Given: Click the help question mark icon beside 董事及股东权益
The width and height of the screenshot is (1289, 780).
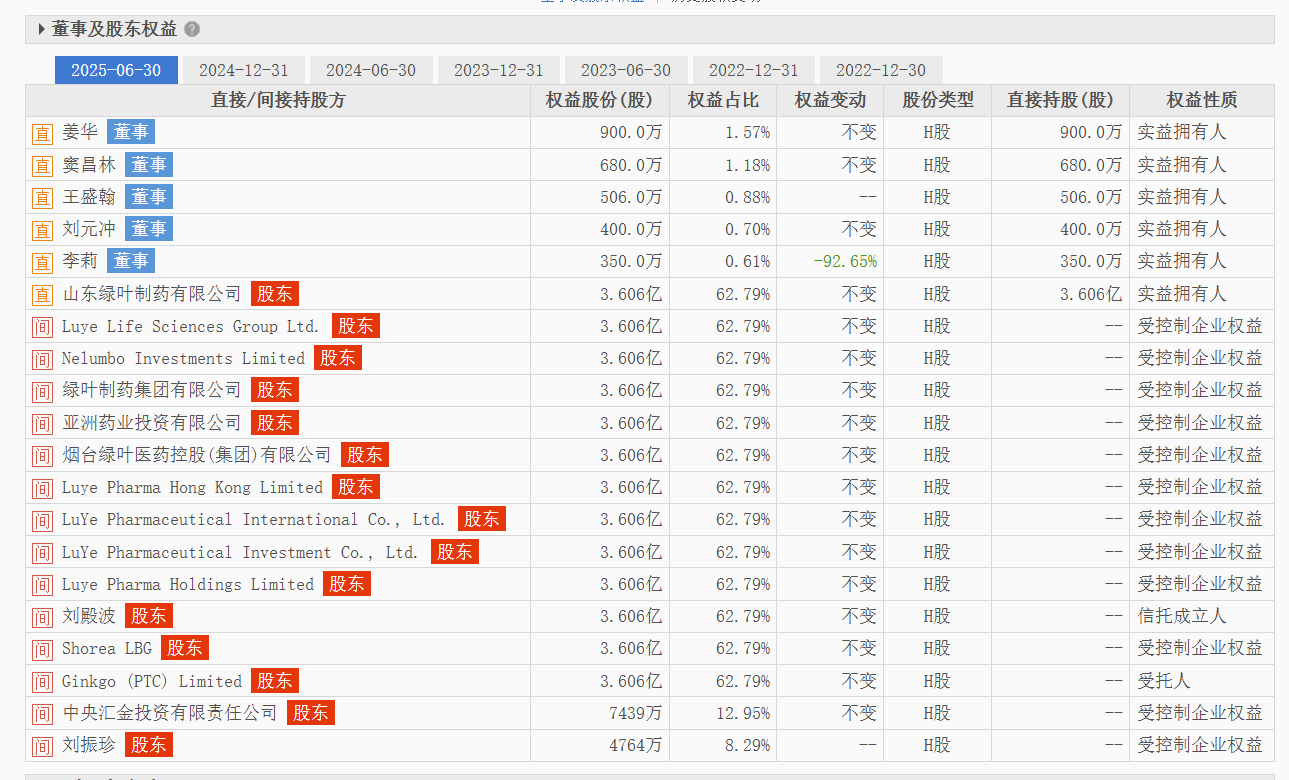Looking at the screenshot, I should [x=192, y=30].
